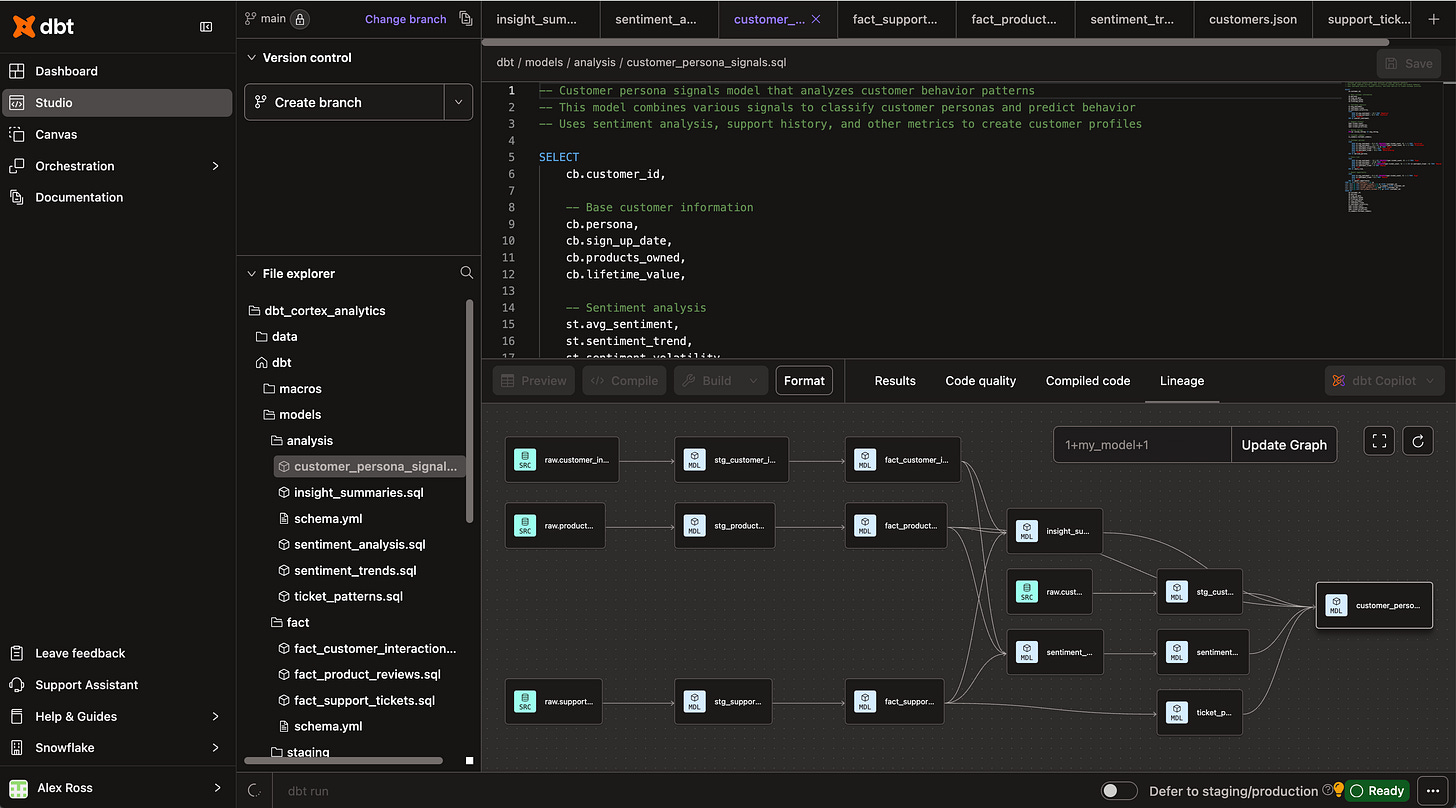Open the fullscreen lineage graph icon
This screenshot has height=808, width=1456.
click(x=1379, y=441)
